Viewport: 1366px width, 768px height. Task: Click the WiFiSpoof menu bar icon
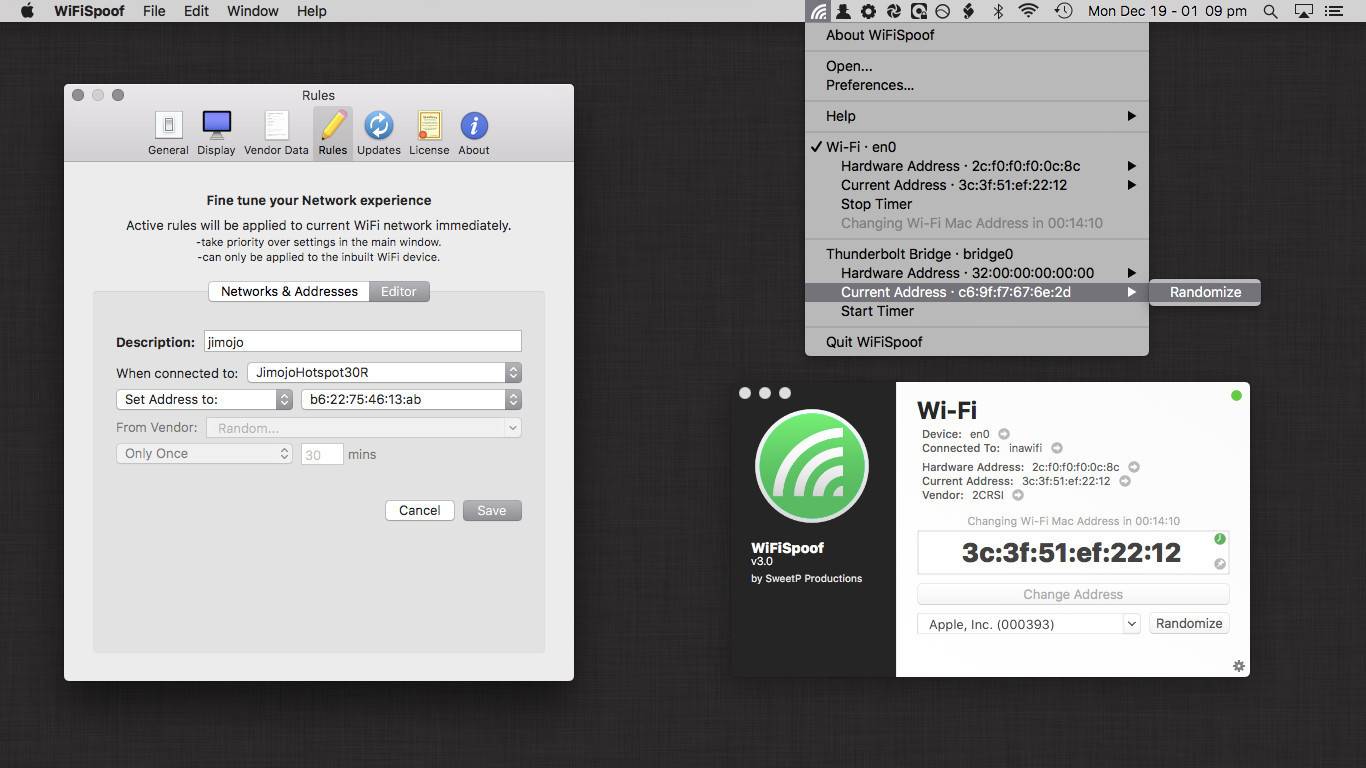[x=819, y=11]
